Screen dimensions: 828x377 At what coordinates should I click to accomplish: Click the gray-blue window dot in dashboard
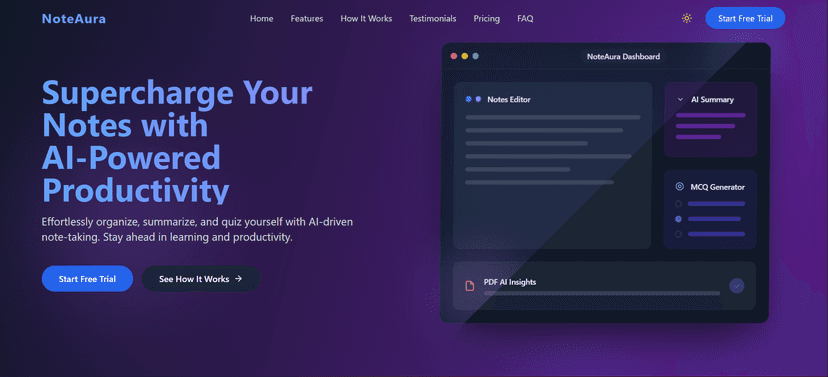coord(475,56)
